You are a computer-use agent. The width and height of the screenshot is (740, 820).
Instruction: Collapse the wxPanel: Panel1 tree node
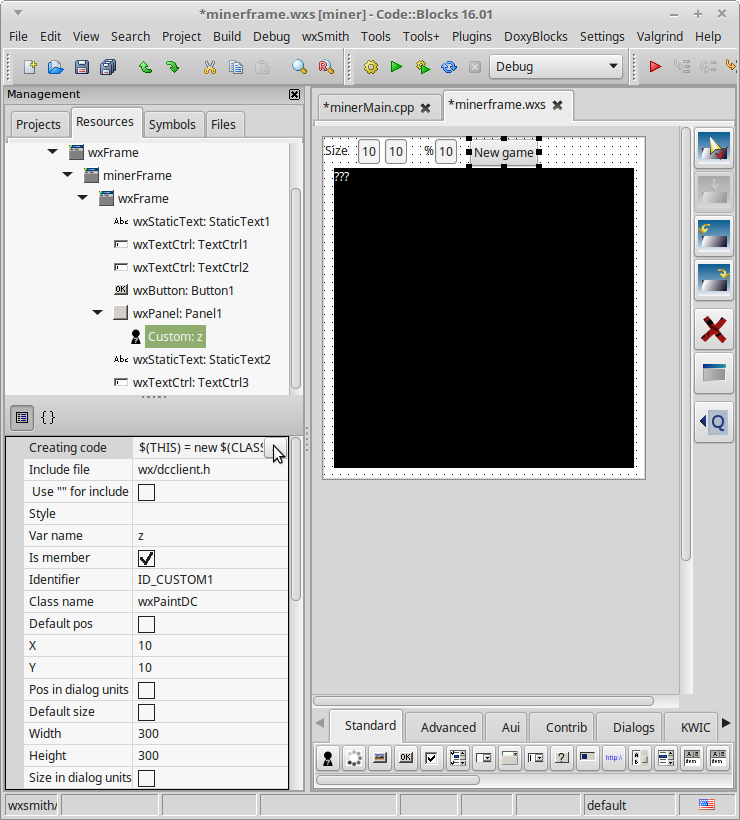98,313
